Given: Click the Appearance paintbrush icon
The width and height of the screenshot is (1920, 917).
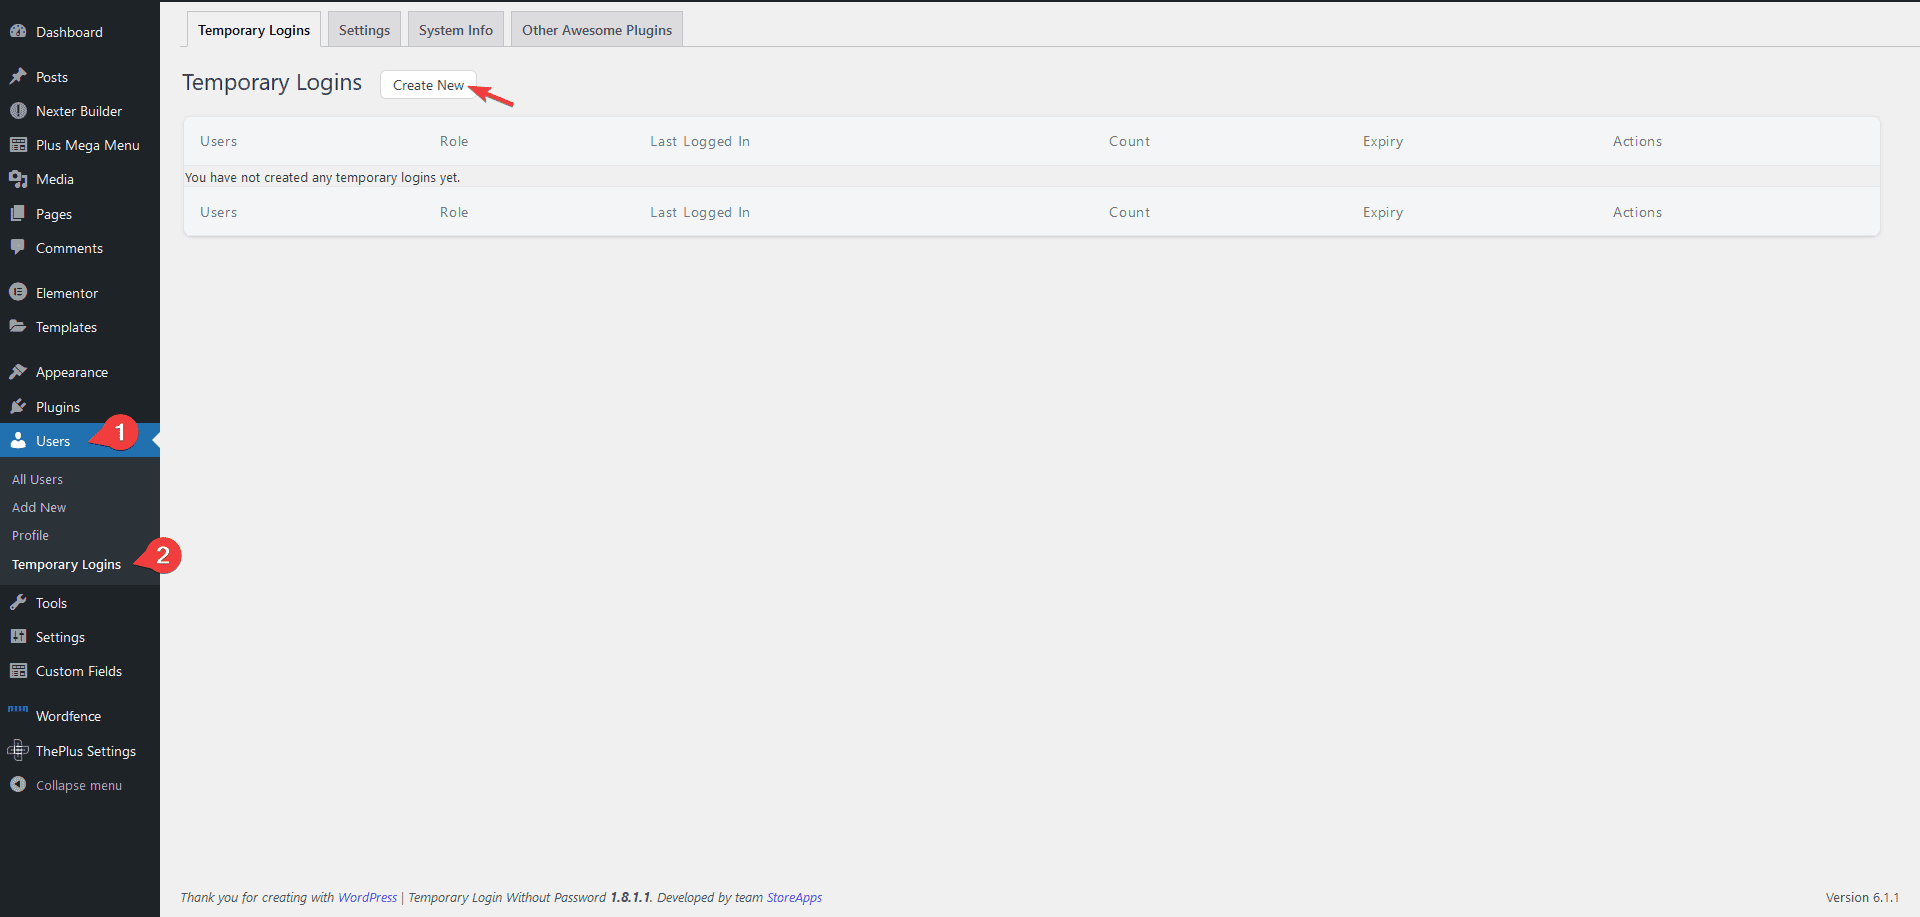Looking at the screenshot, I should [18, 372].
